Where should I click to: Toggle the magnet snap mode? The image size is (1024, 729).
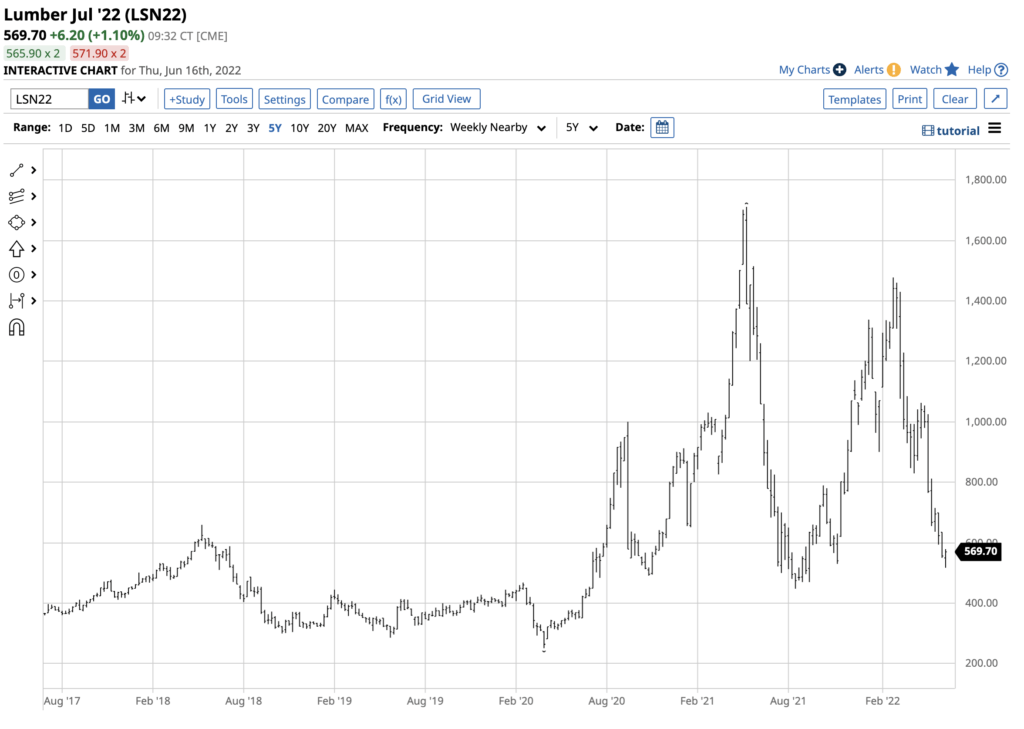16,327
